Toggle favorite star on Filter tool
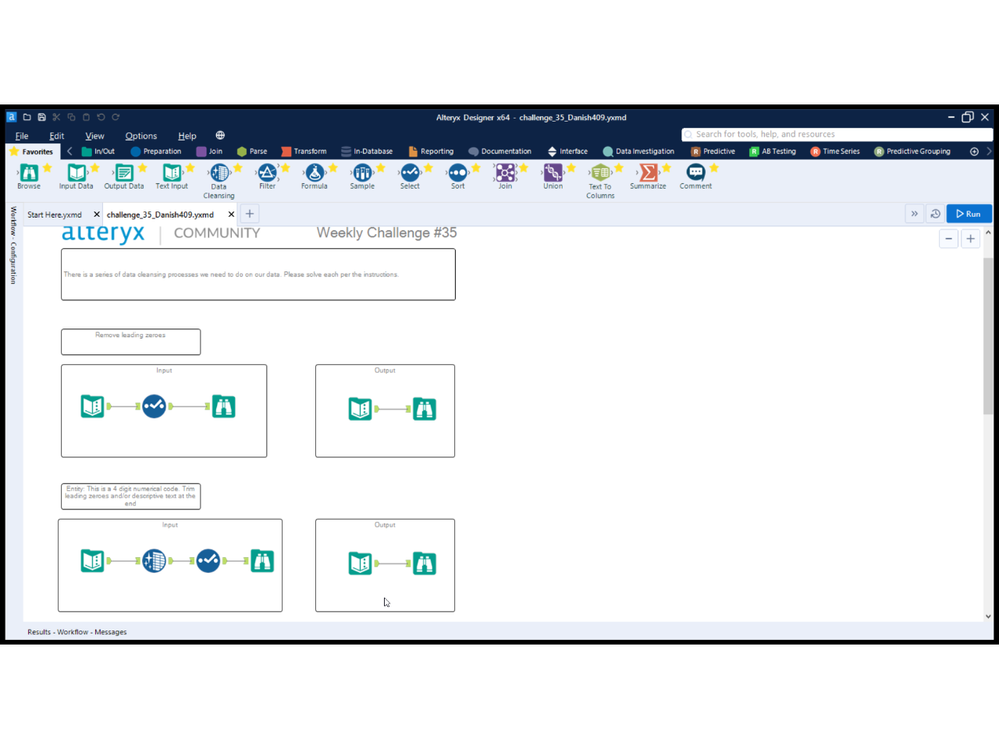Image resolution: width=999 pixels, height=749 pixels. click(x=285, y=168)
